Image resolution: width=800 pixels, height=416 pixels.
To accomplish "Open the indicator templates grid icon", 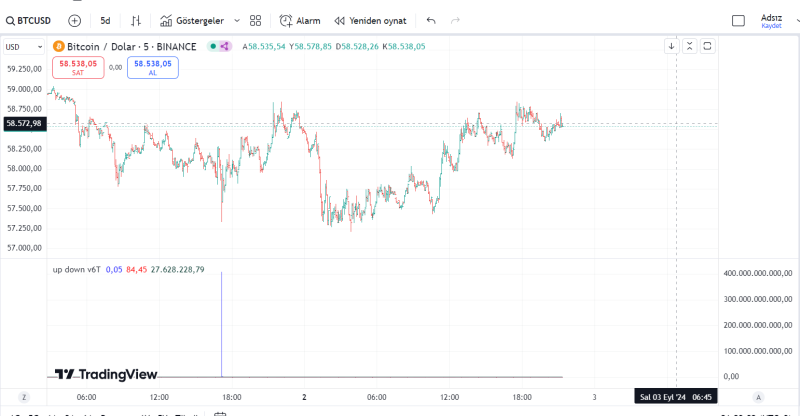I will (x=255, y=20).
